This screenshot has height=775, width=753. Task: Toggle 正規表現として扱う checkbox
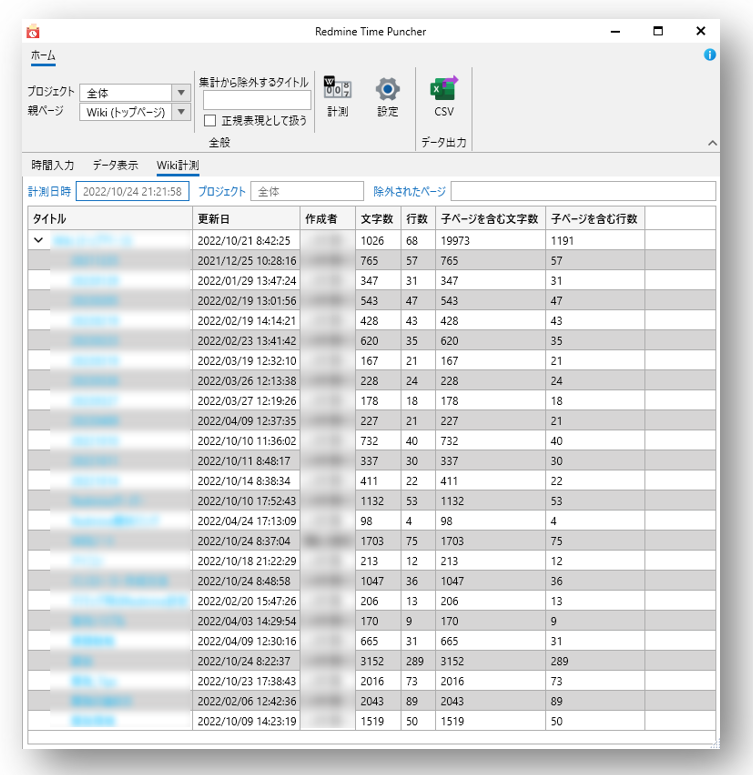[210, 121]
